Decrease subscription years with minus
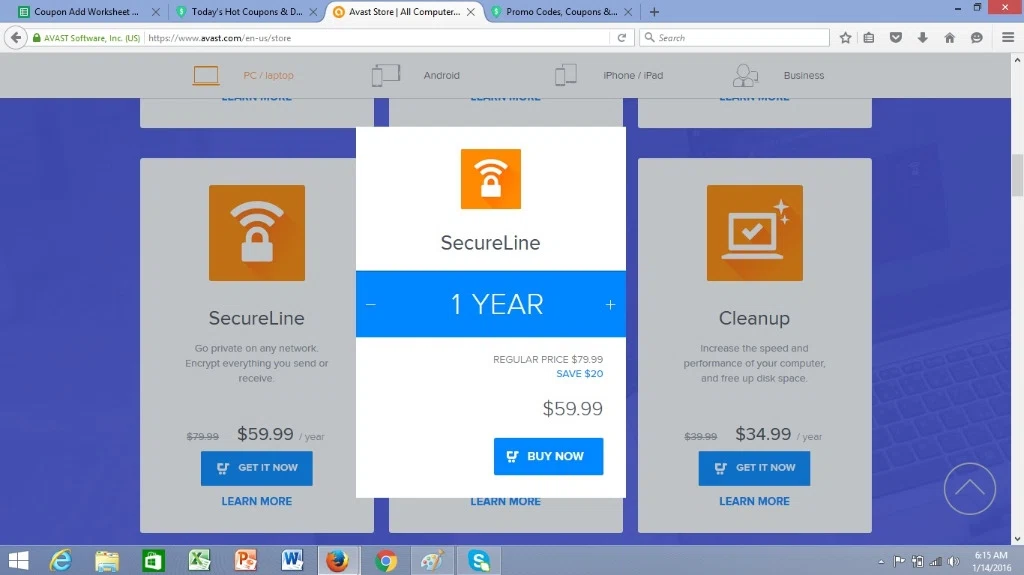 click(370, 304)
